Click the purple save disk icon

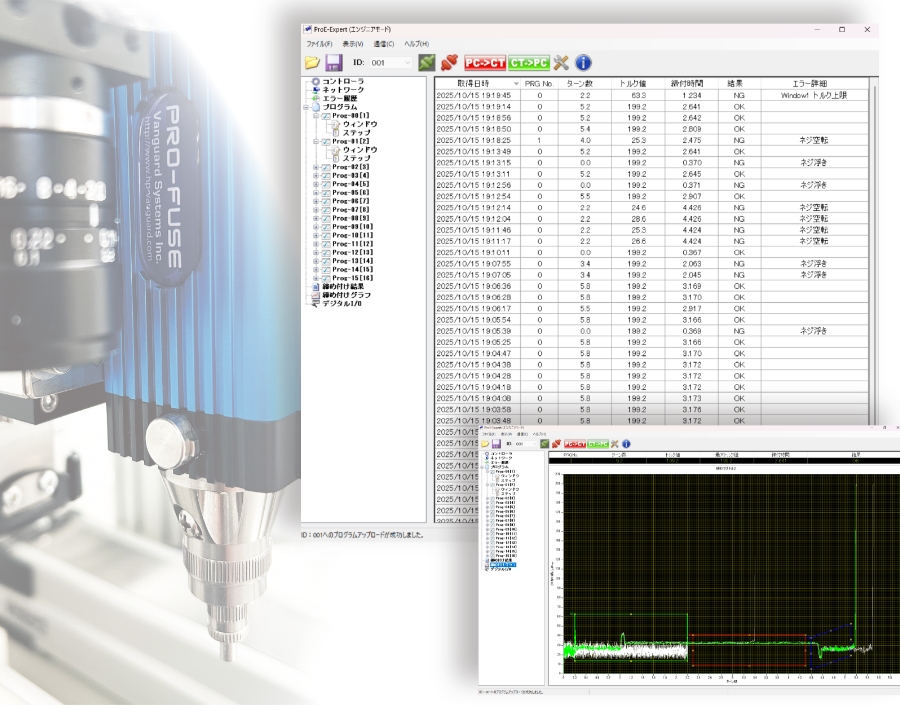pos(334,62)
